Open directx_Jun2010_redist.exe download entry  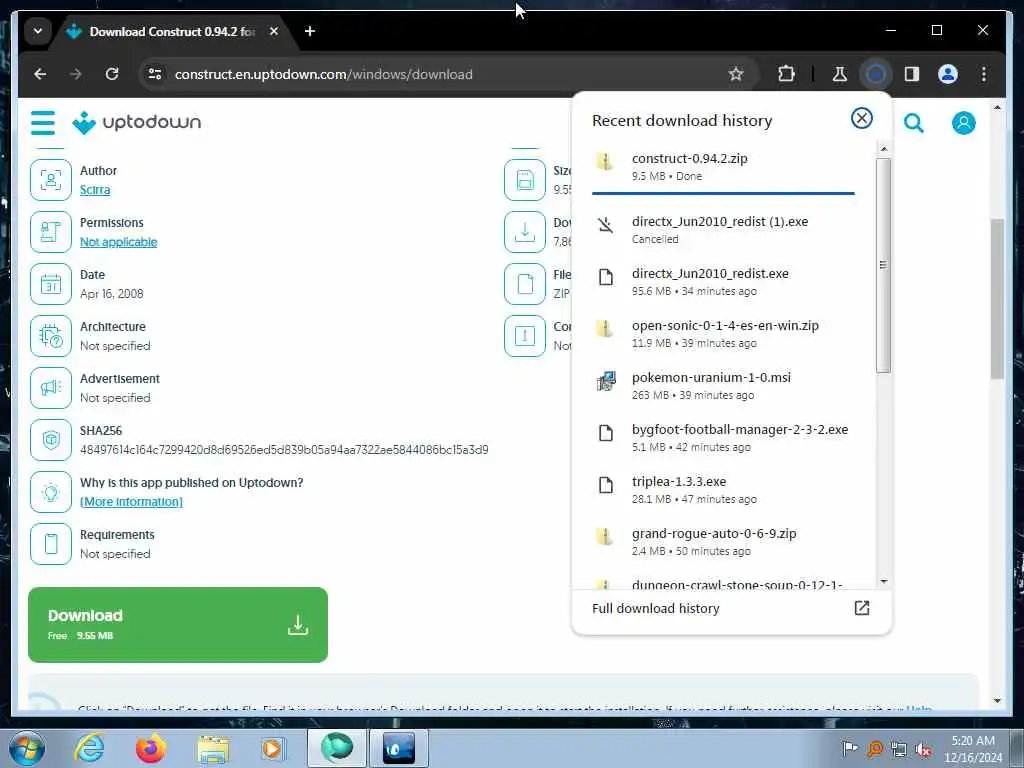point(723,281)
